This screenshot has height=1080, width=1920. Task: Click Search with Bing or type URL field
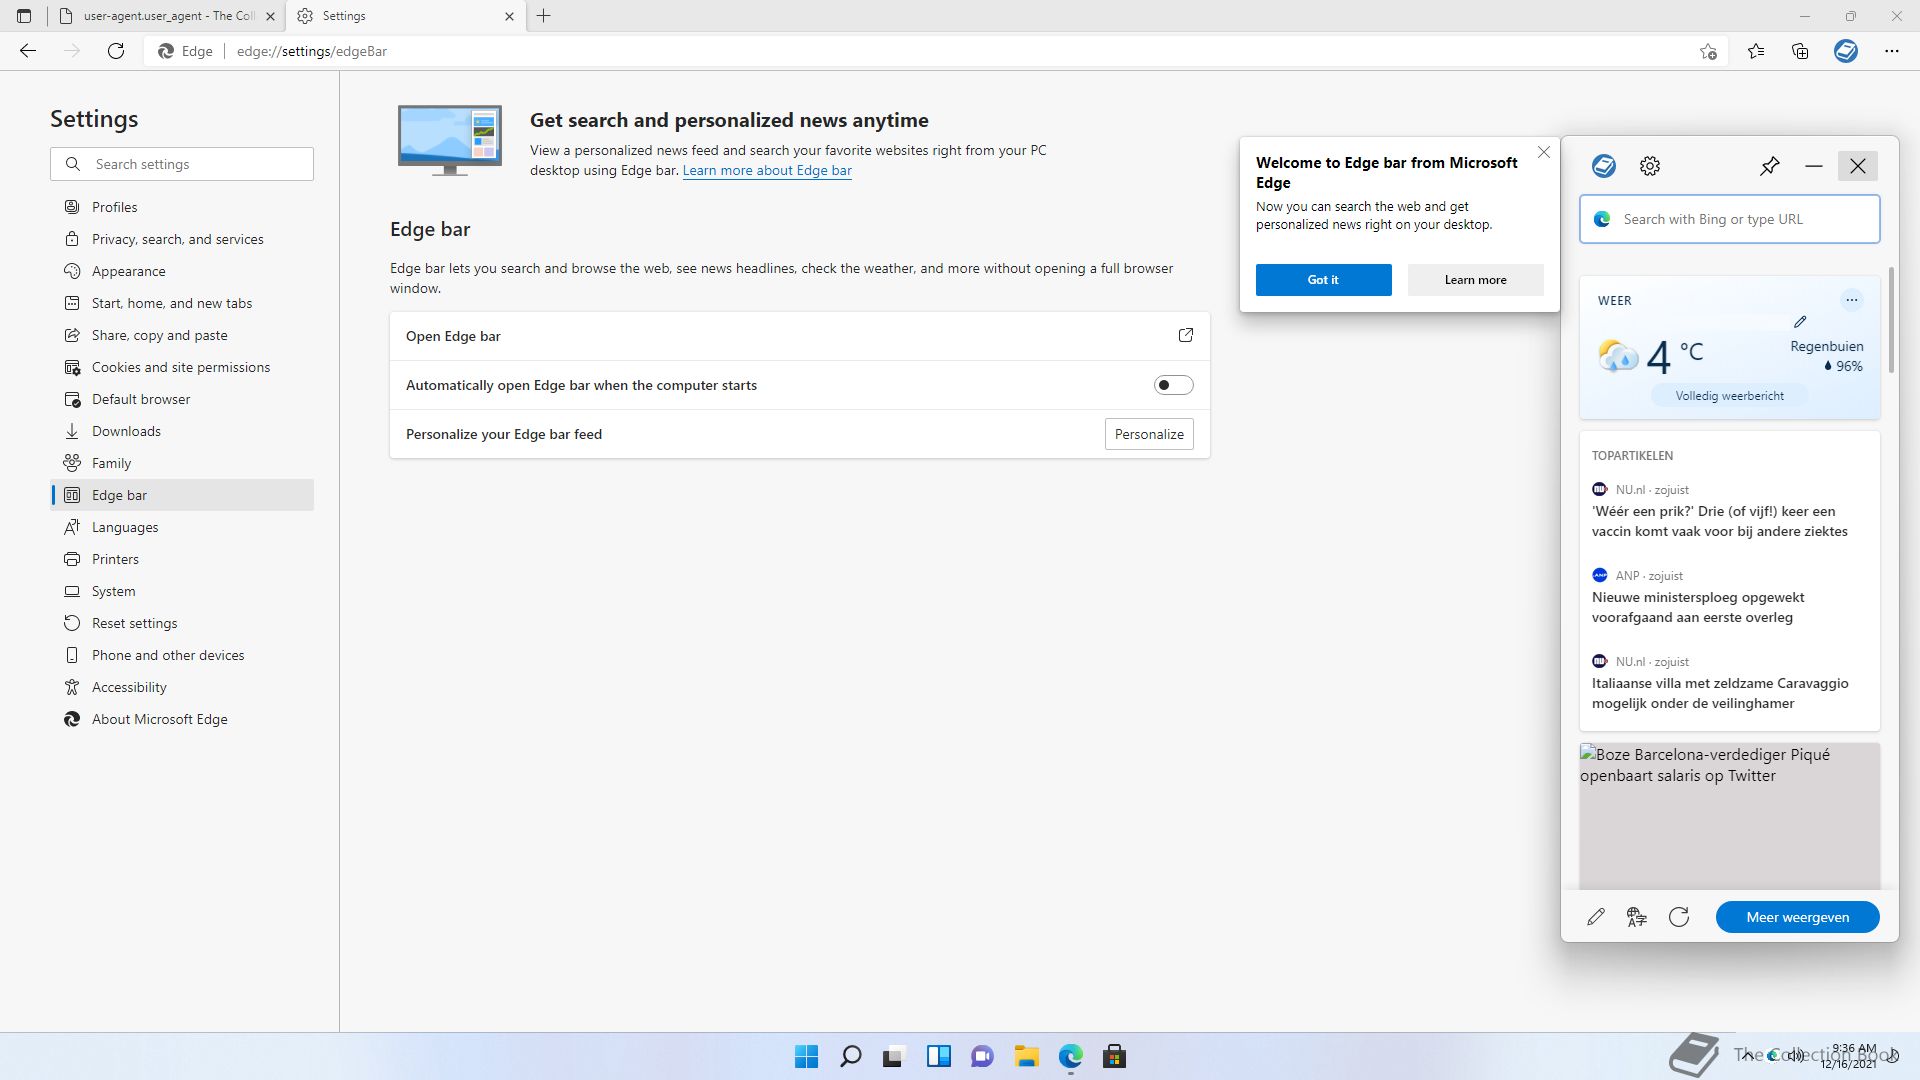pyautogui.click(x=1730, y=219)
